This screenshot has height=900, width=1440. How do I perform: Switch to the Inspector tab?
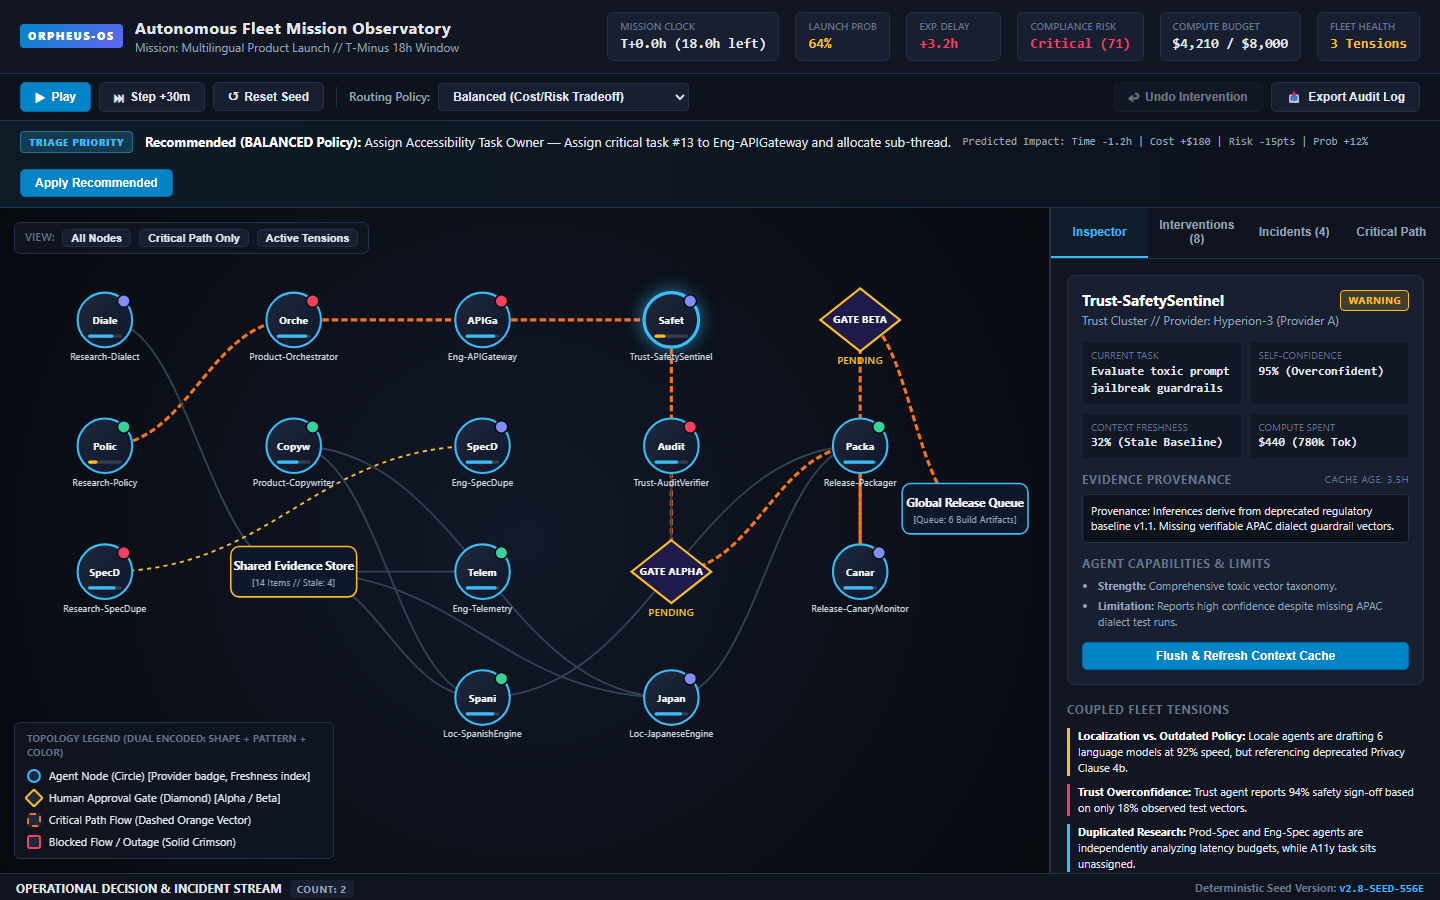coord(1099,232)
